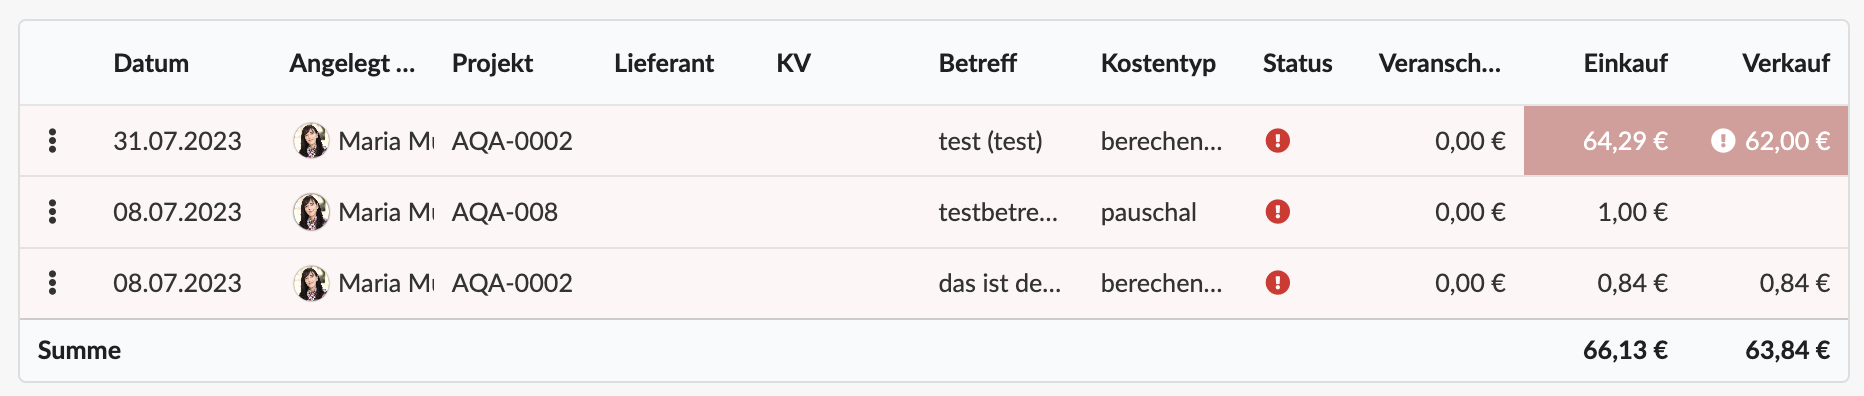
Task: Click Maria's avatar in the AQA-008 row
Action: point(311,212)
